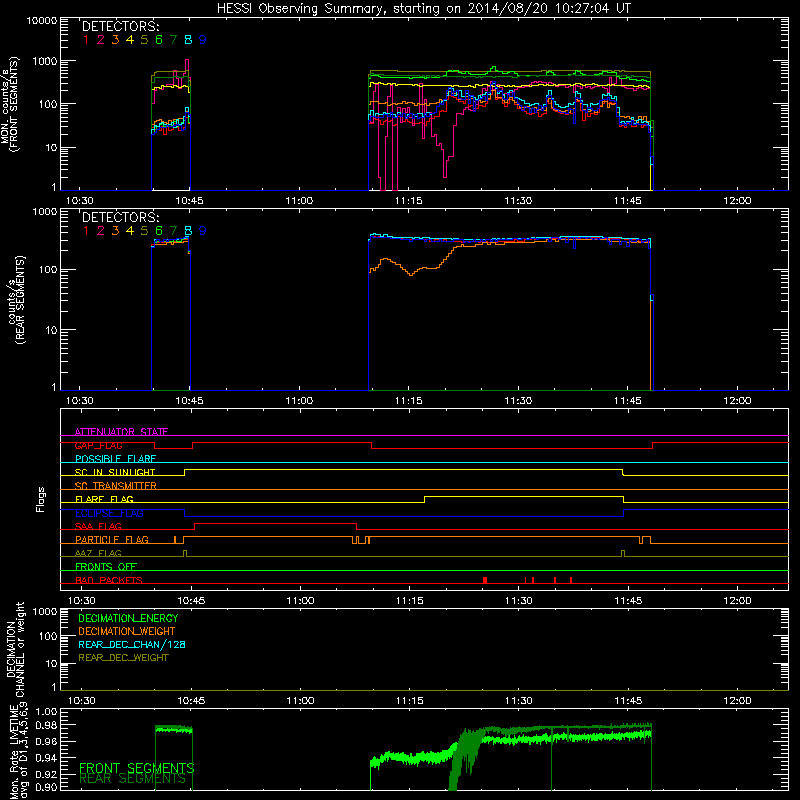Select olive detector 5 in front segments legend
Viewport: 800px width, 800px height.
[x=144, y=40]
